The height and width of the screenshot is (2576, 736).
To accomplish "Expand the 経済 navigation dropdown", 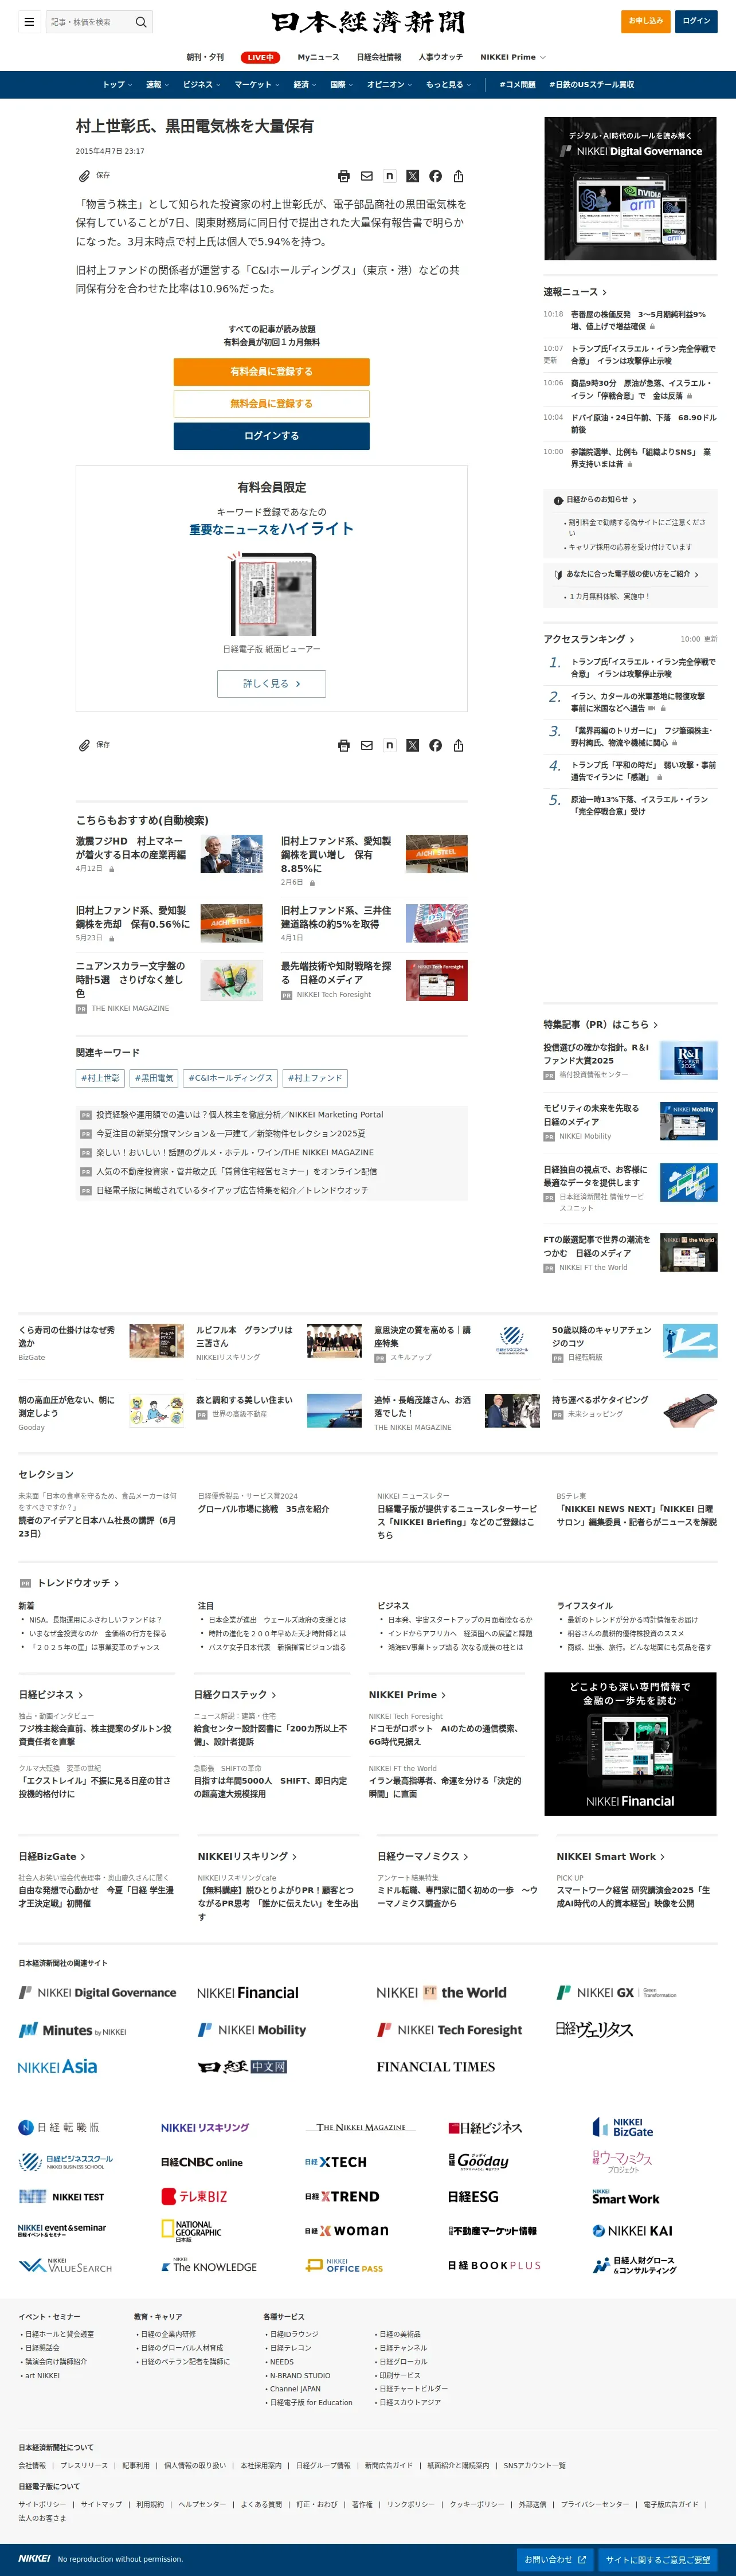I will (305, 85).
